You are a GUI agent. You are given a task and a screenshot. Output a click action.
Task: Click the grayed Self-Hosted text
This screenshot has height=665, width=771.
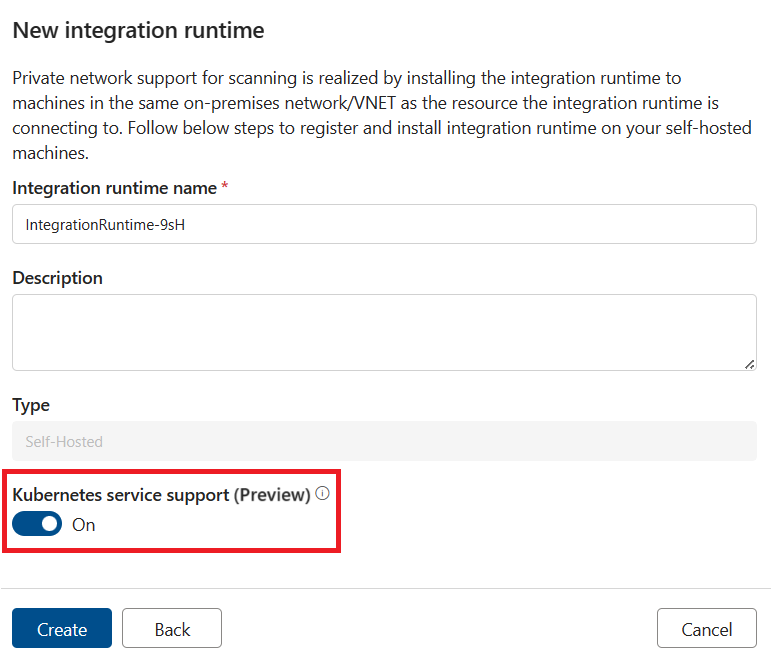pos(64,441)
